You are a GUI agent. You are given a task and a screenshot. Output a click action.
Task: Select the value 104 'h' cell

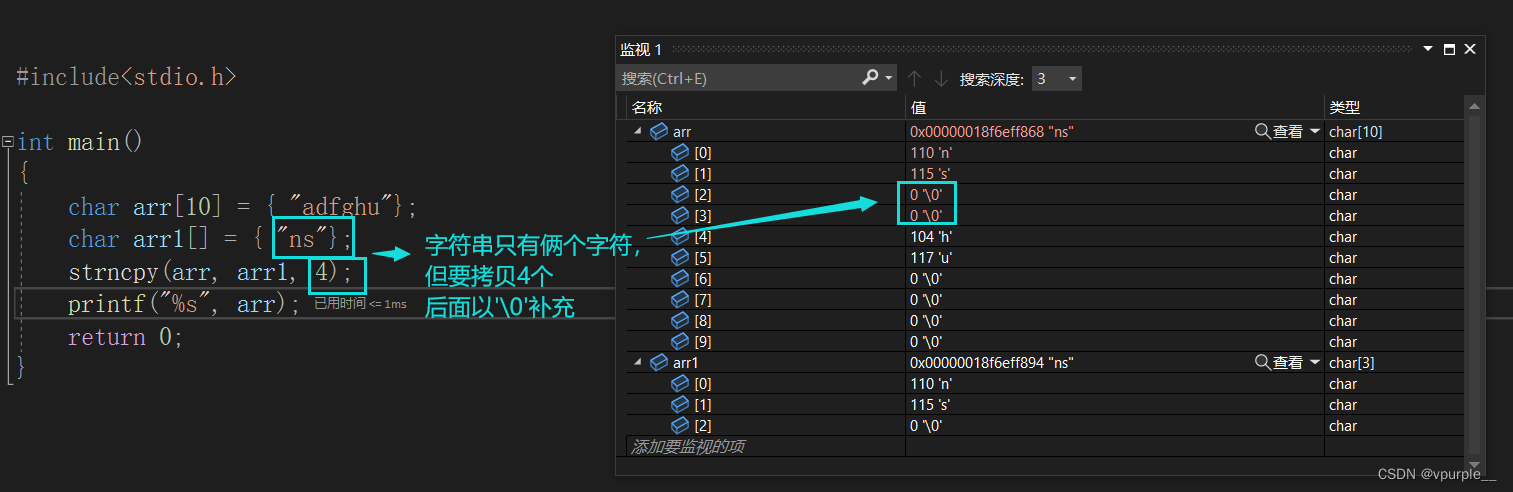click(x=1115, y=236)
